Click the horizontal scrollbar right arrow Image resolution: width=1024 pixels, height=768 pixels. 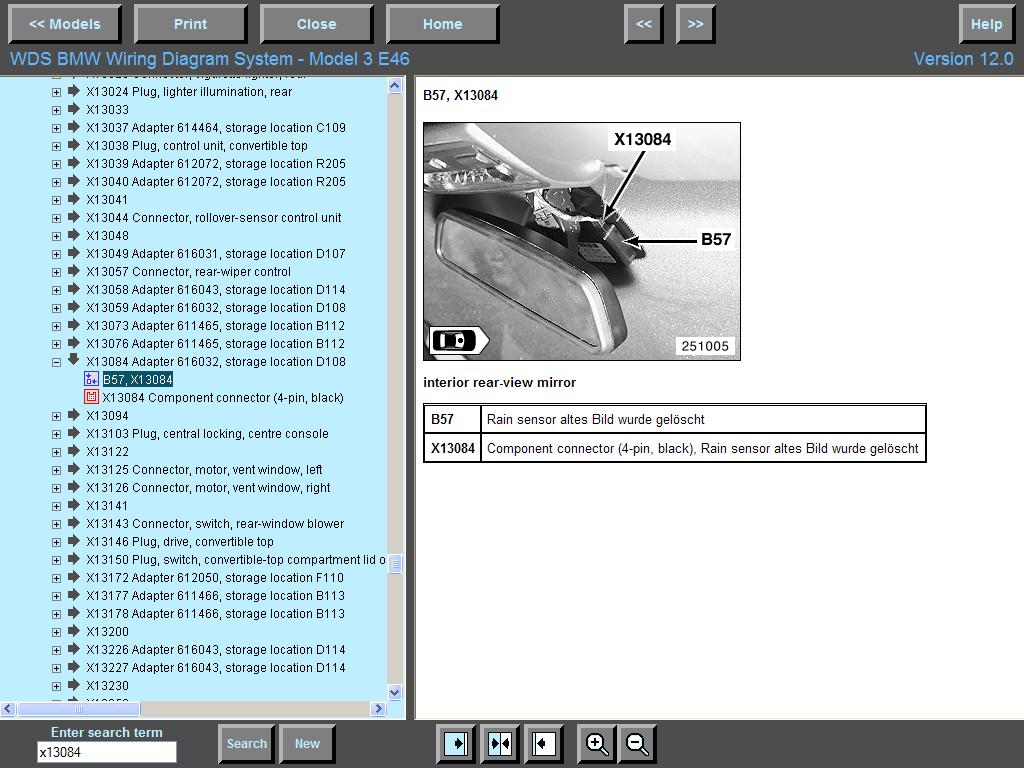(378, 709)
